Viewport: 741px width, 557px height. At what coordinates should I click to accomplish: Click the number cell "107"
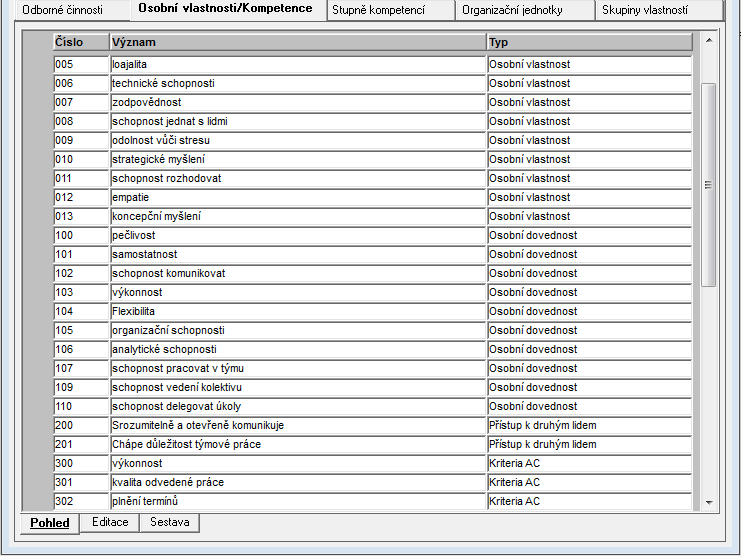click(x=81, y=368)
